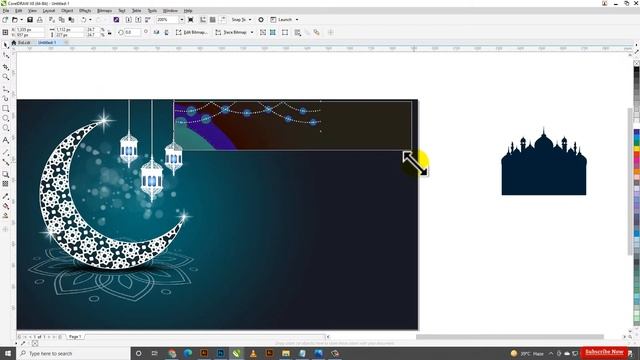The width and height of the screenshot is (640, 360).
Task: Click the Trace Bitmap button
Action: (231, 32)
